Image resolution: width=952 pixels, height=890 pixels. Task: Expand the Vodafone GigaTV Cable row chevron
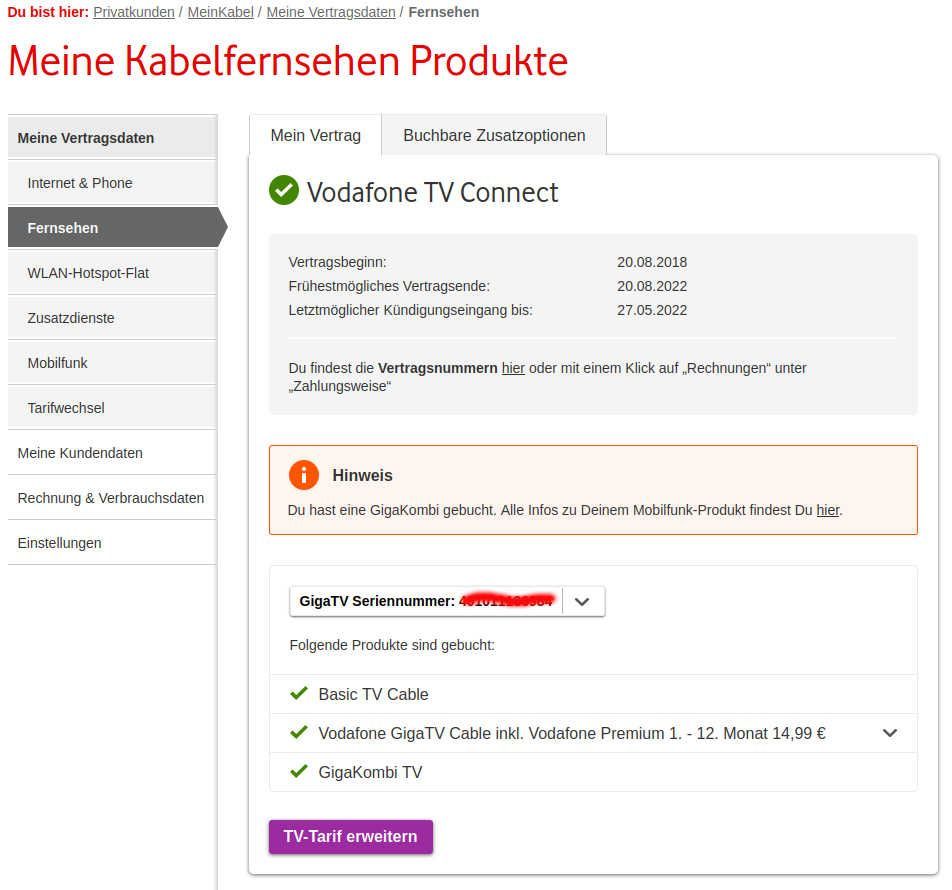[x=890, y=733]
